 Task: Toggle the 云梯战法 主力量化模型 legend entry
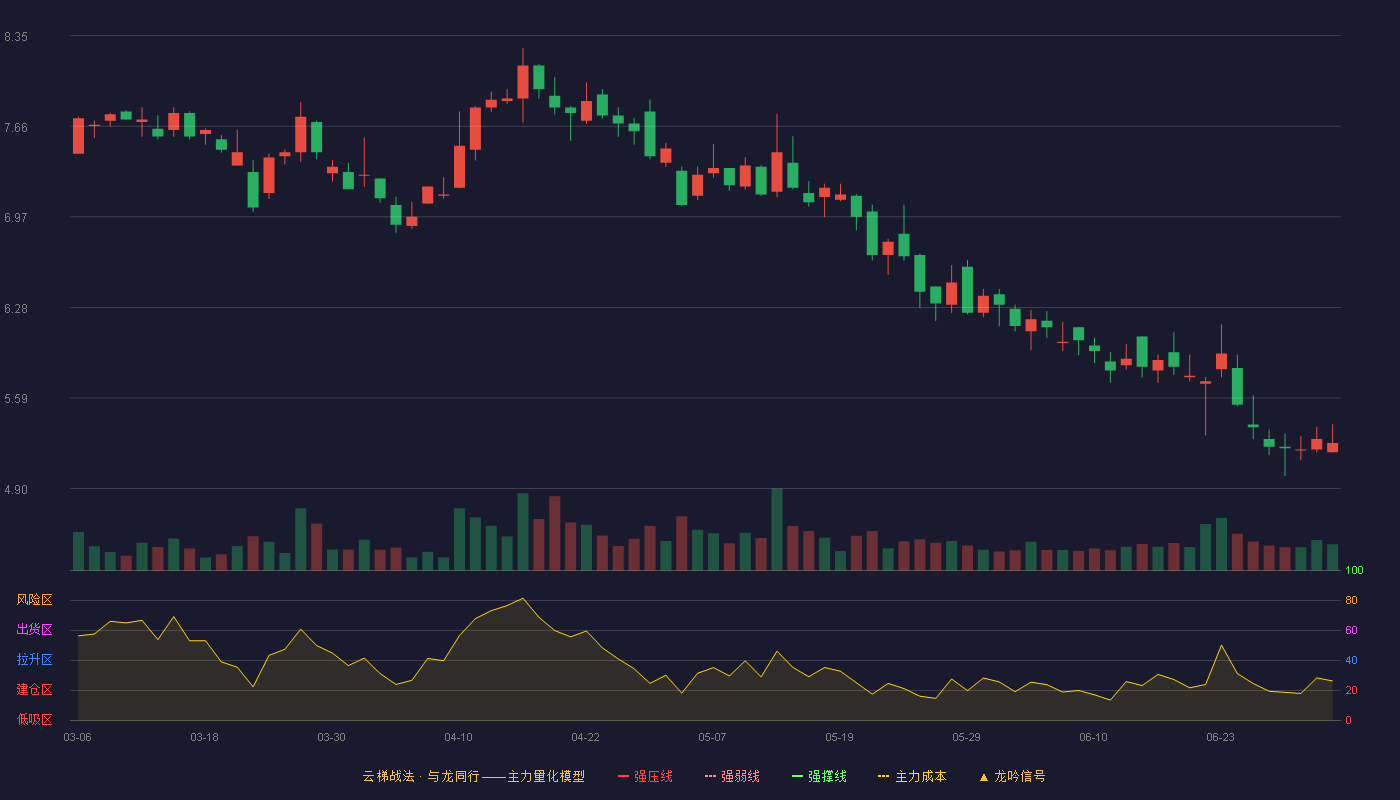coord(473,776)
